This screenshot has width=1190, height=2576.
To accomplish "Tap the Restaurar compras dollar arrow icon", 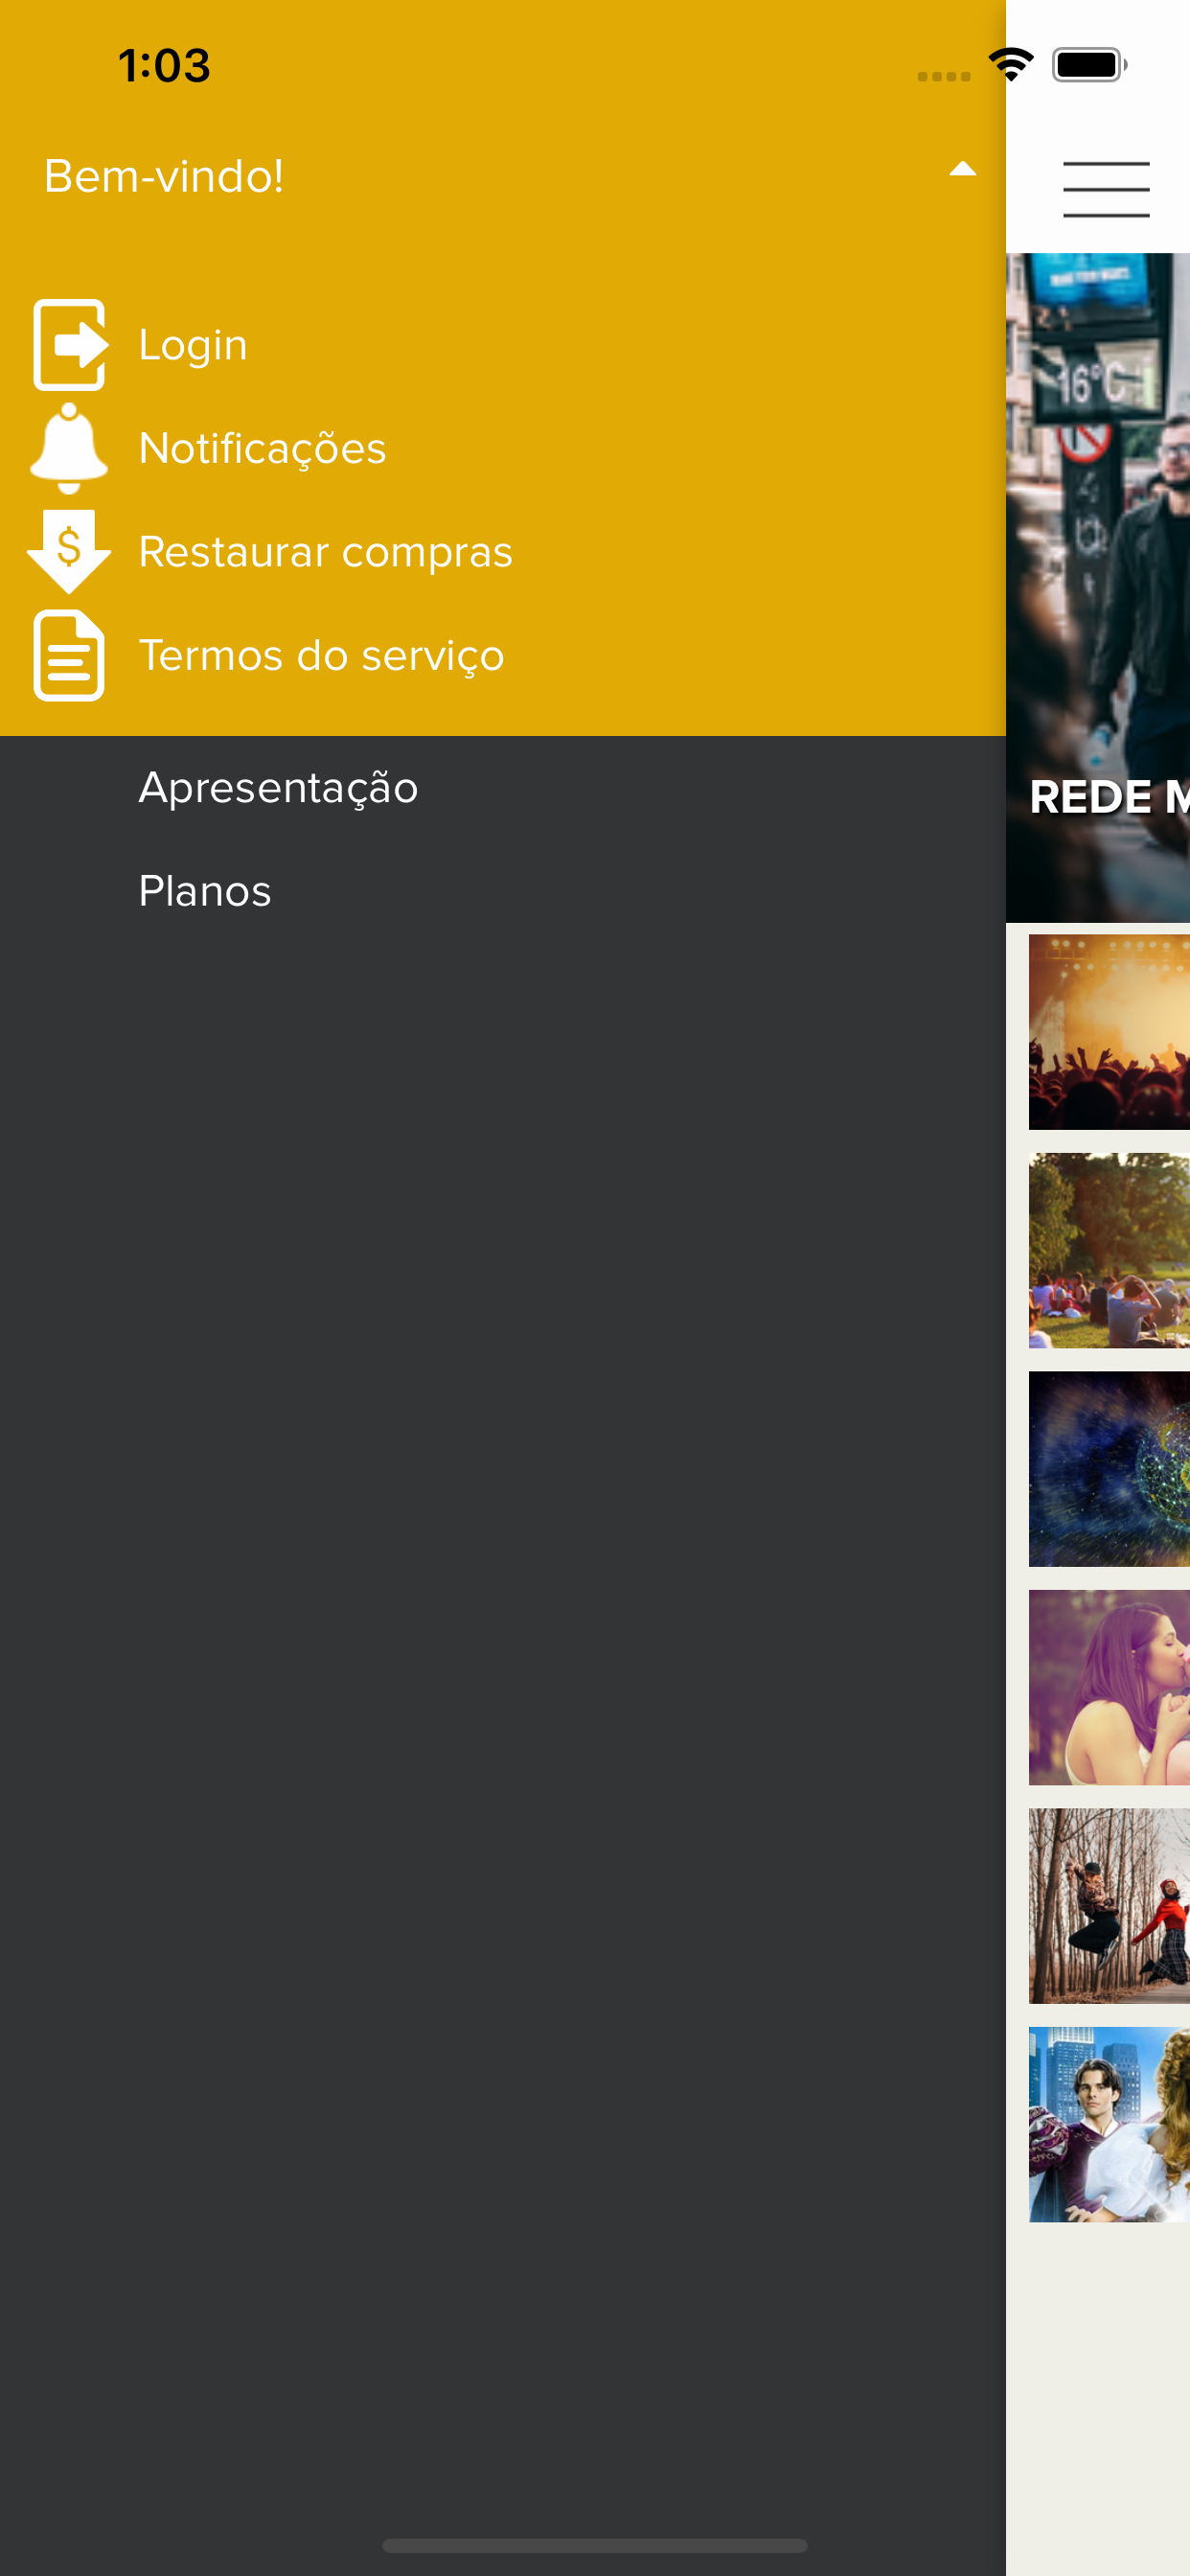I will pos(69,552).
